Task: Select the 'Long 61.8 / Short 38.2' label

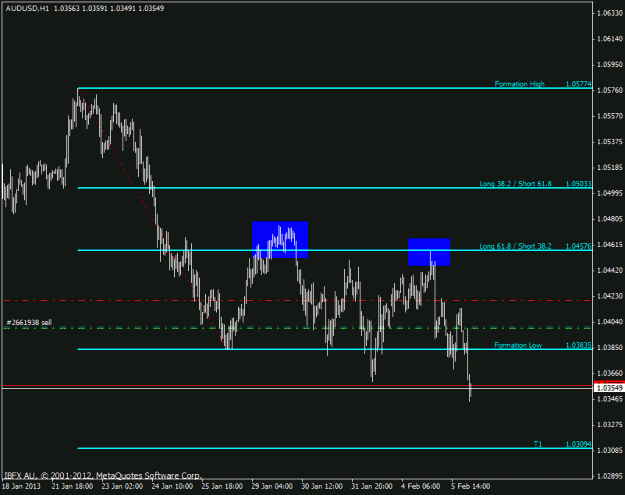Action: (x=515, y=246)
